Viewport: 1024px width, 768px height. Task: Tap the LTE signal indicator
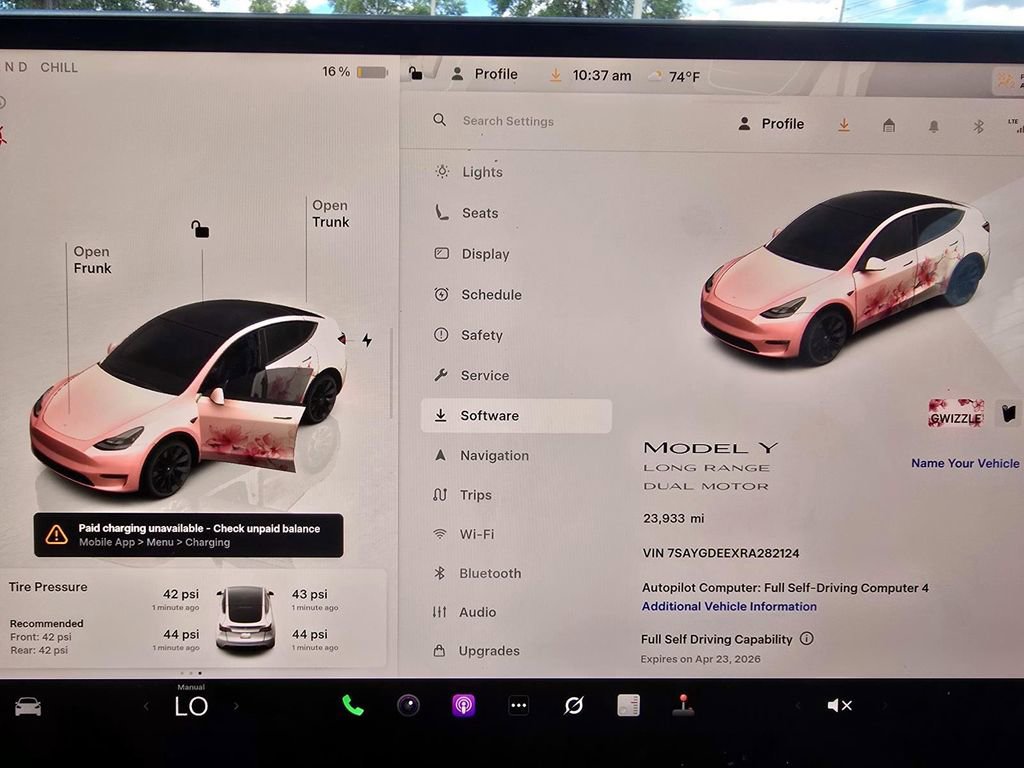point(1015,125)
